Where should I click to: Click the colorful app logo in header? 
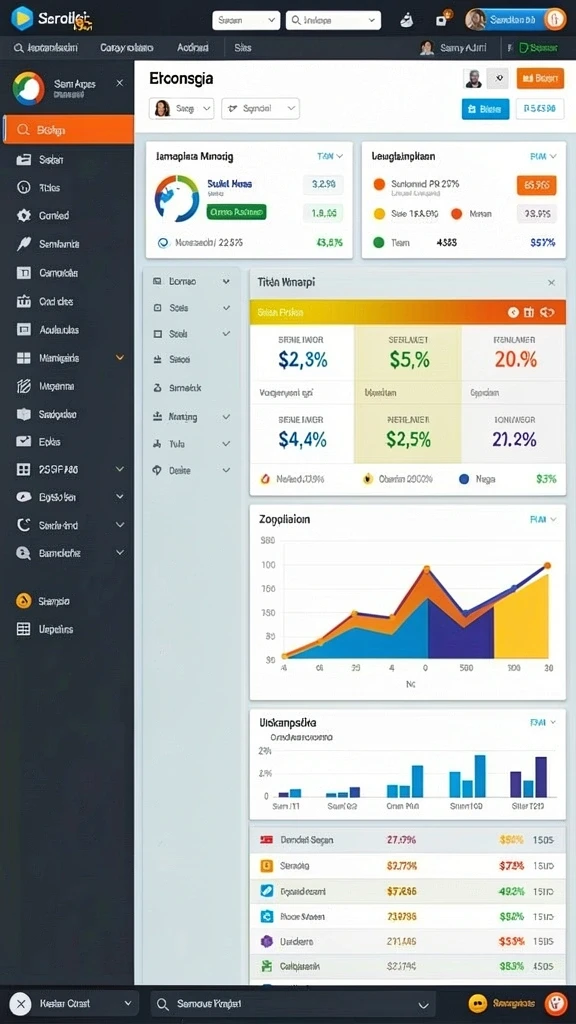(22, 18)
